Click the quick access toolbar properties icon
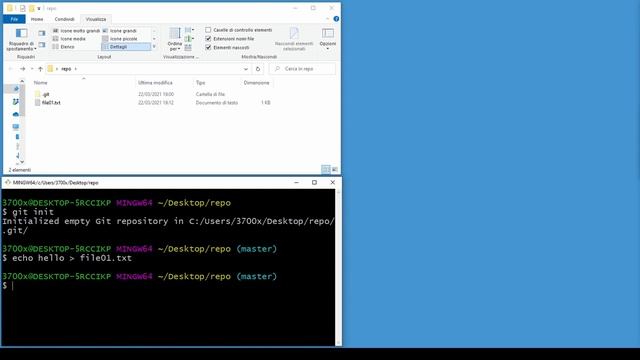This screenshot has width=640, height=360. coord(23,8)
